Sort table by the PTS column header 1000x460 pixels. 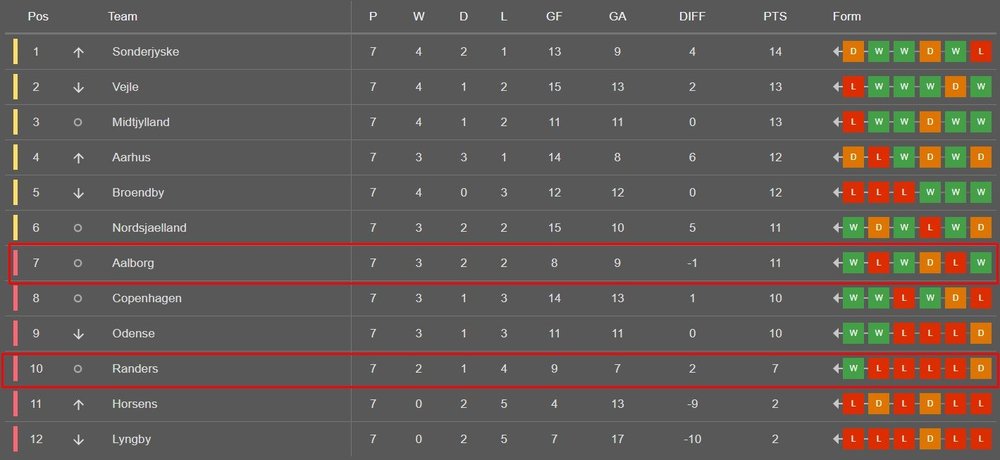point(775,17)
